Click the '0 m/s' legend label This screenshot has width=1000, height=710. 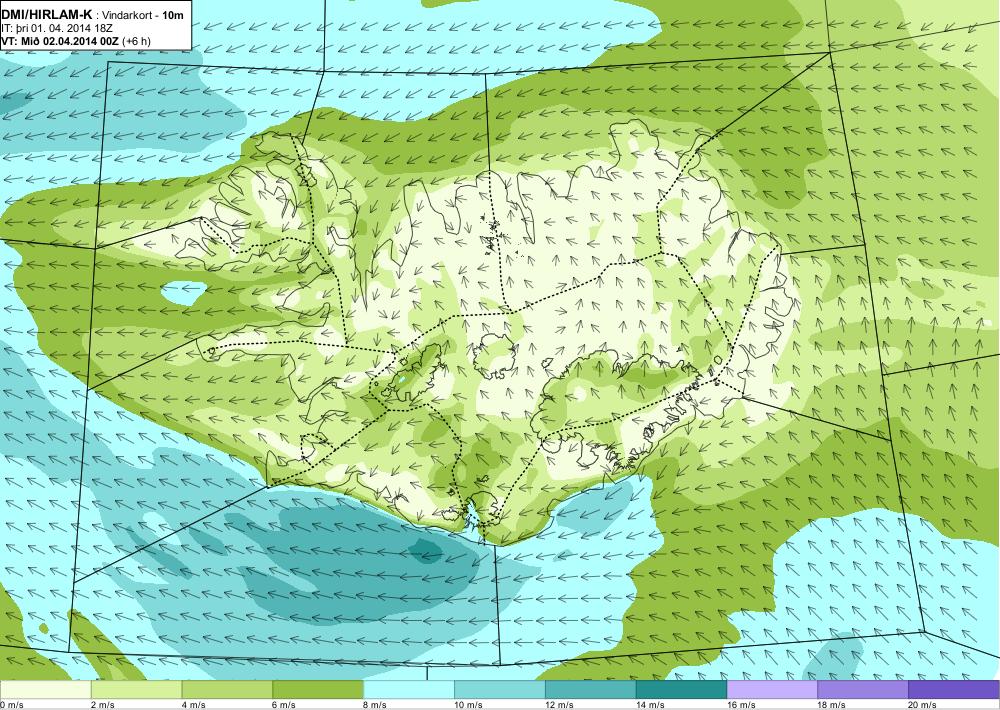tap(12, 705)
